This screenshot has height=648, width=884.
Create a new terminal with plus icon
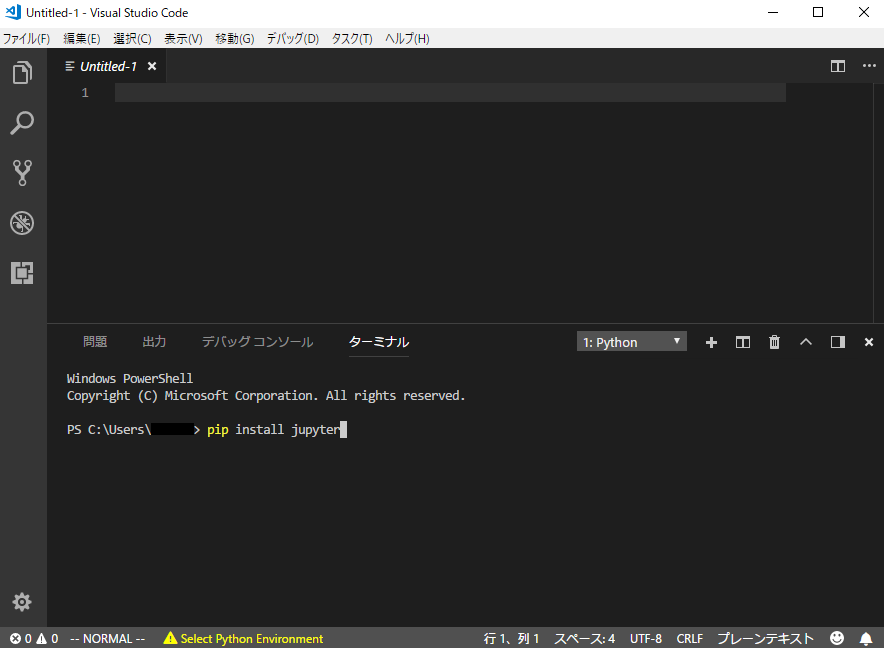coord(711,342)
